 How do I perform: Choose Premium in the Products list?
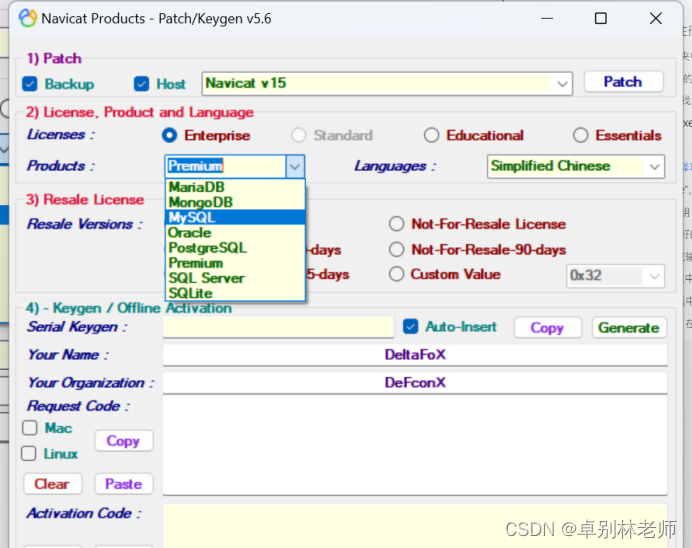pyautogui.click(x=235, y=263)
